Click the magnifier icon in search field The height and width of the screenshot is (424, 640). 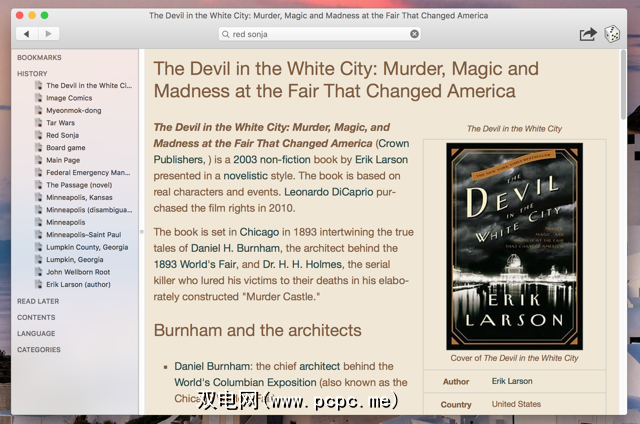click(x=225, y=34)
